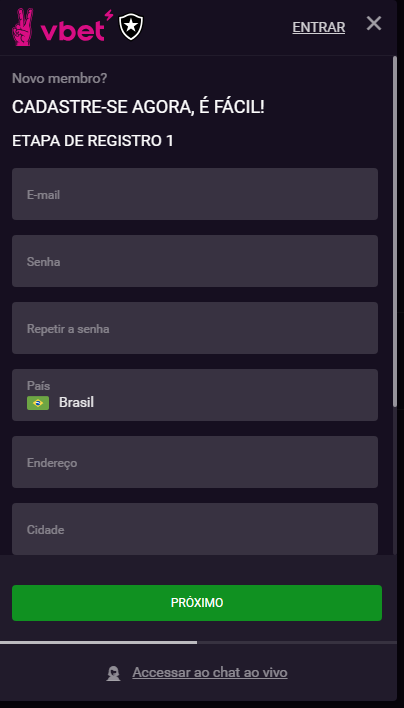Click the Brazil flag icon
The height and width of the screenshot is (708, 404).
38,403
